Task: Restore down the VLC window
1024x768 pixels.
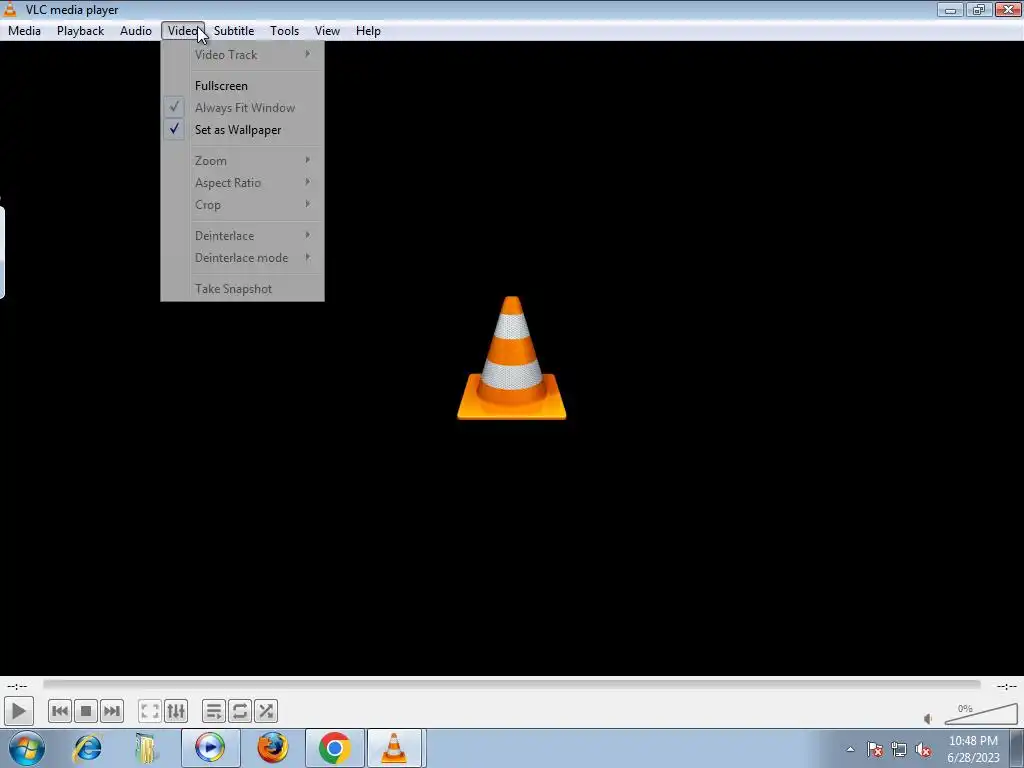Action: click(978, 10)
